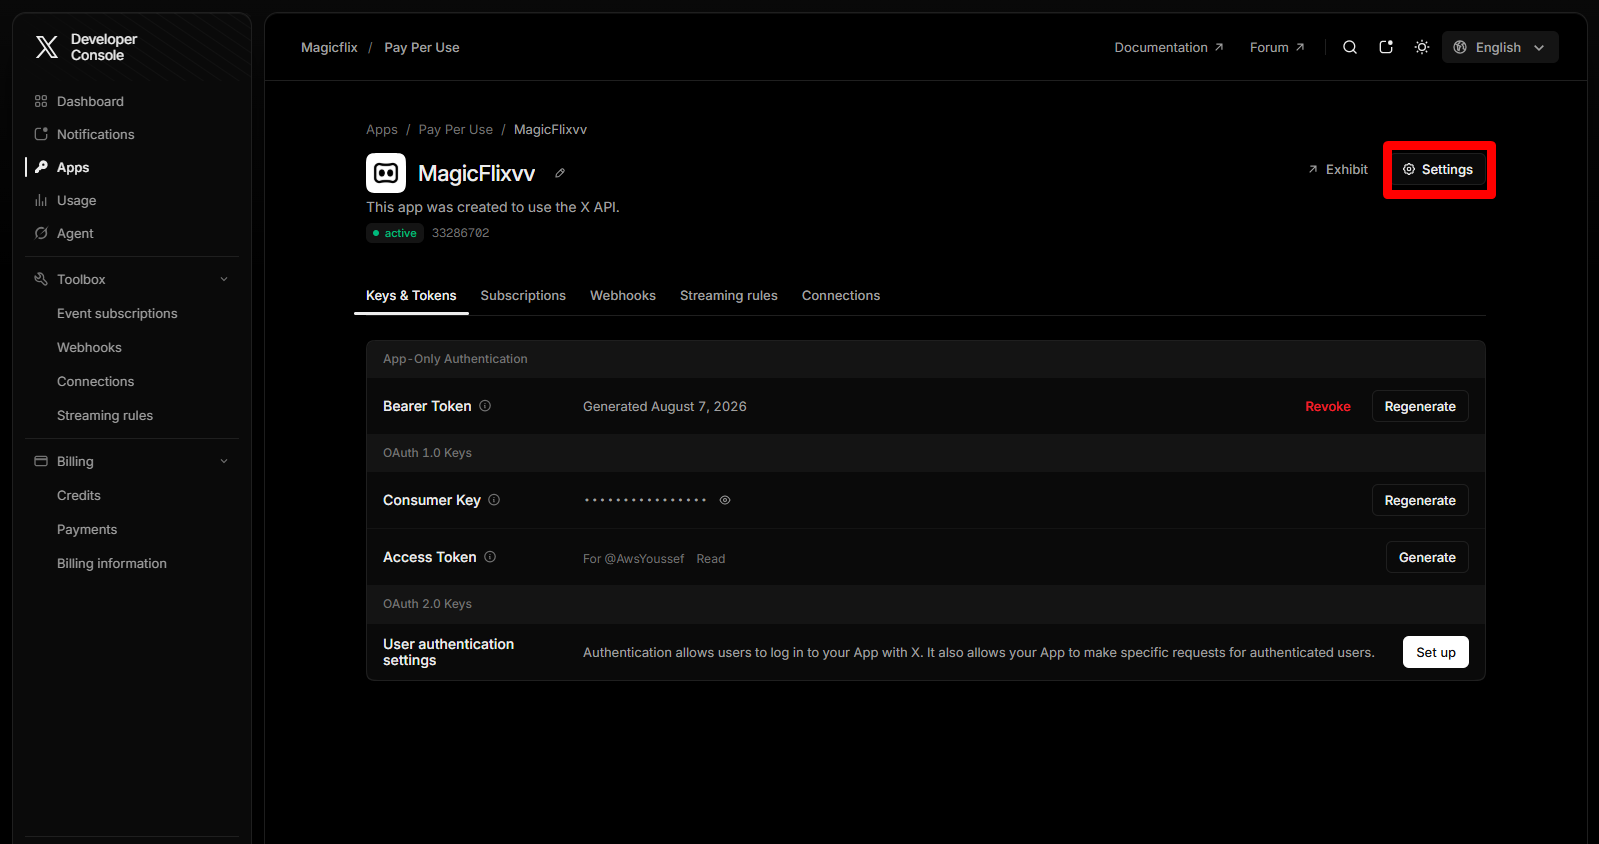Click the Usage bar chart icon
The height and width of the screenshot is (844, 1599).
tap(41, 200)
